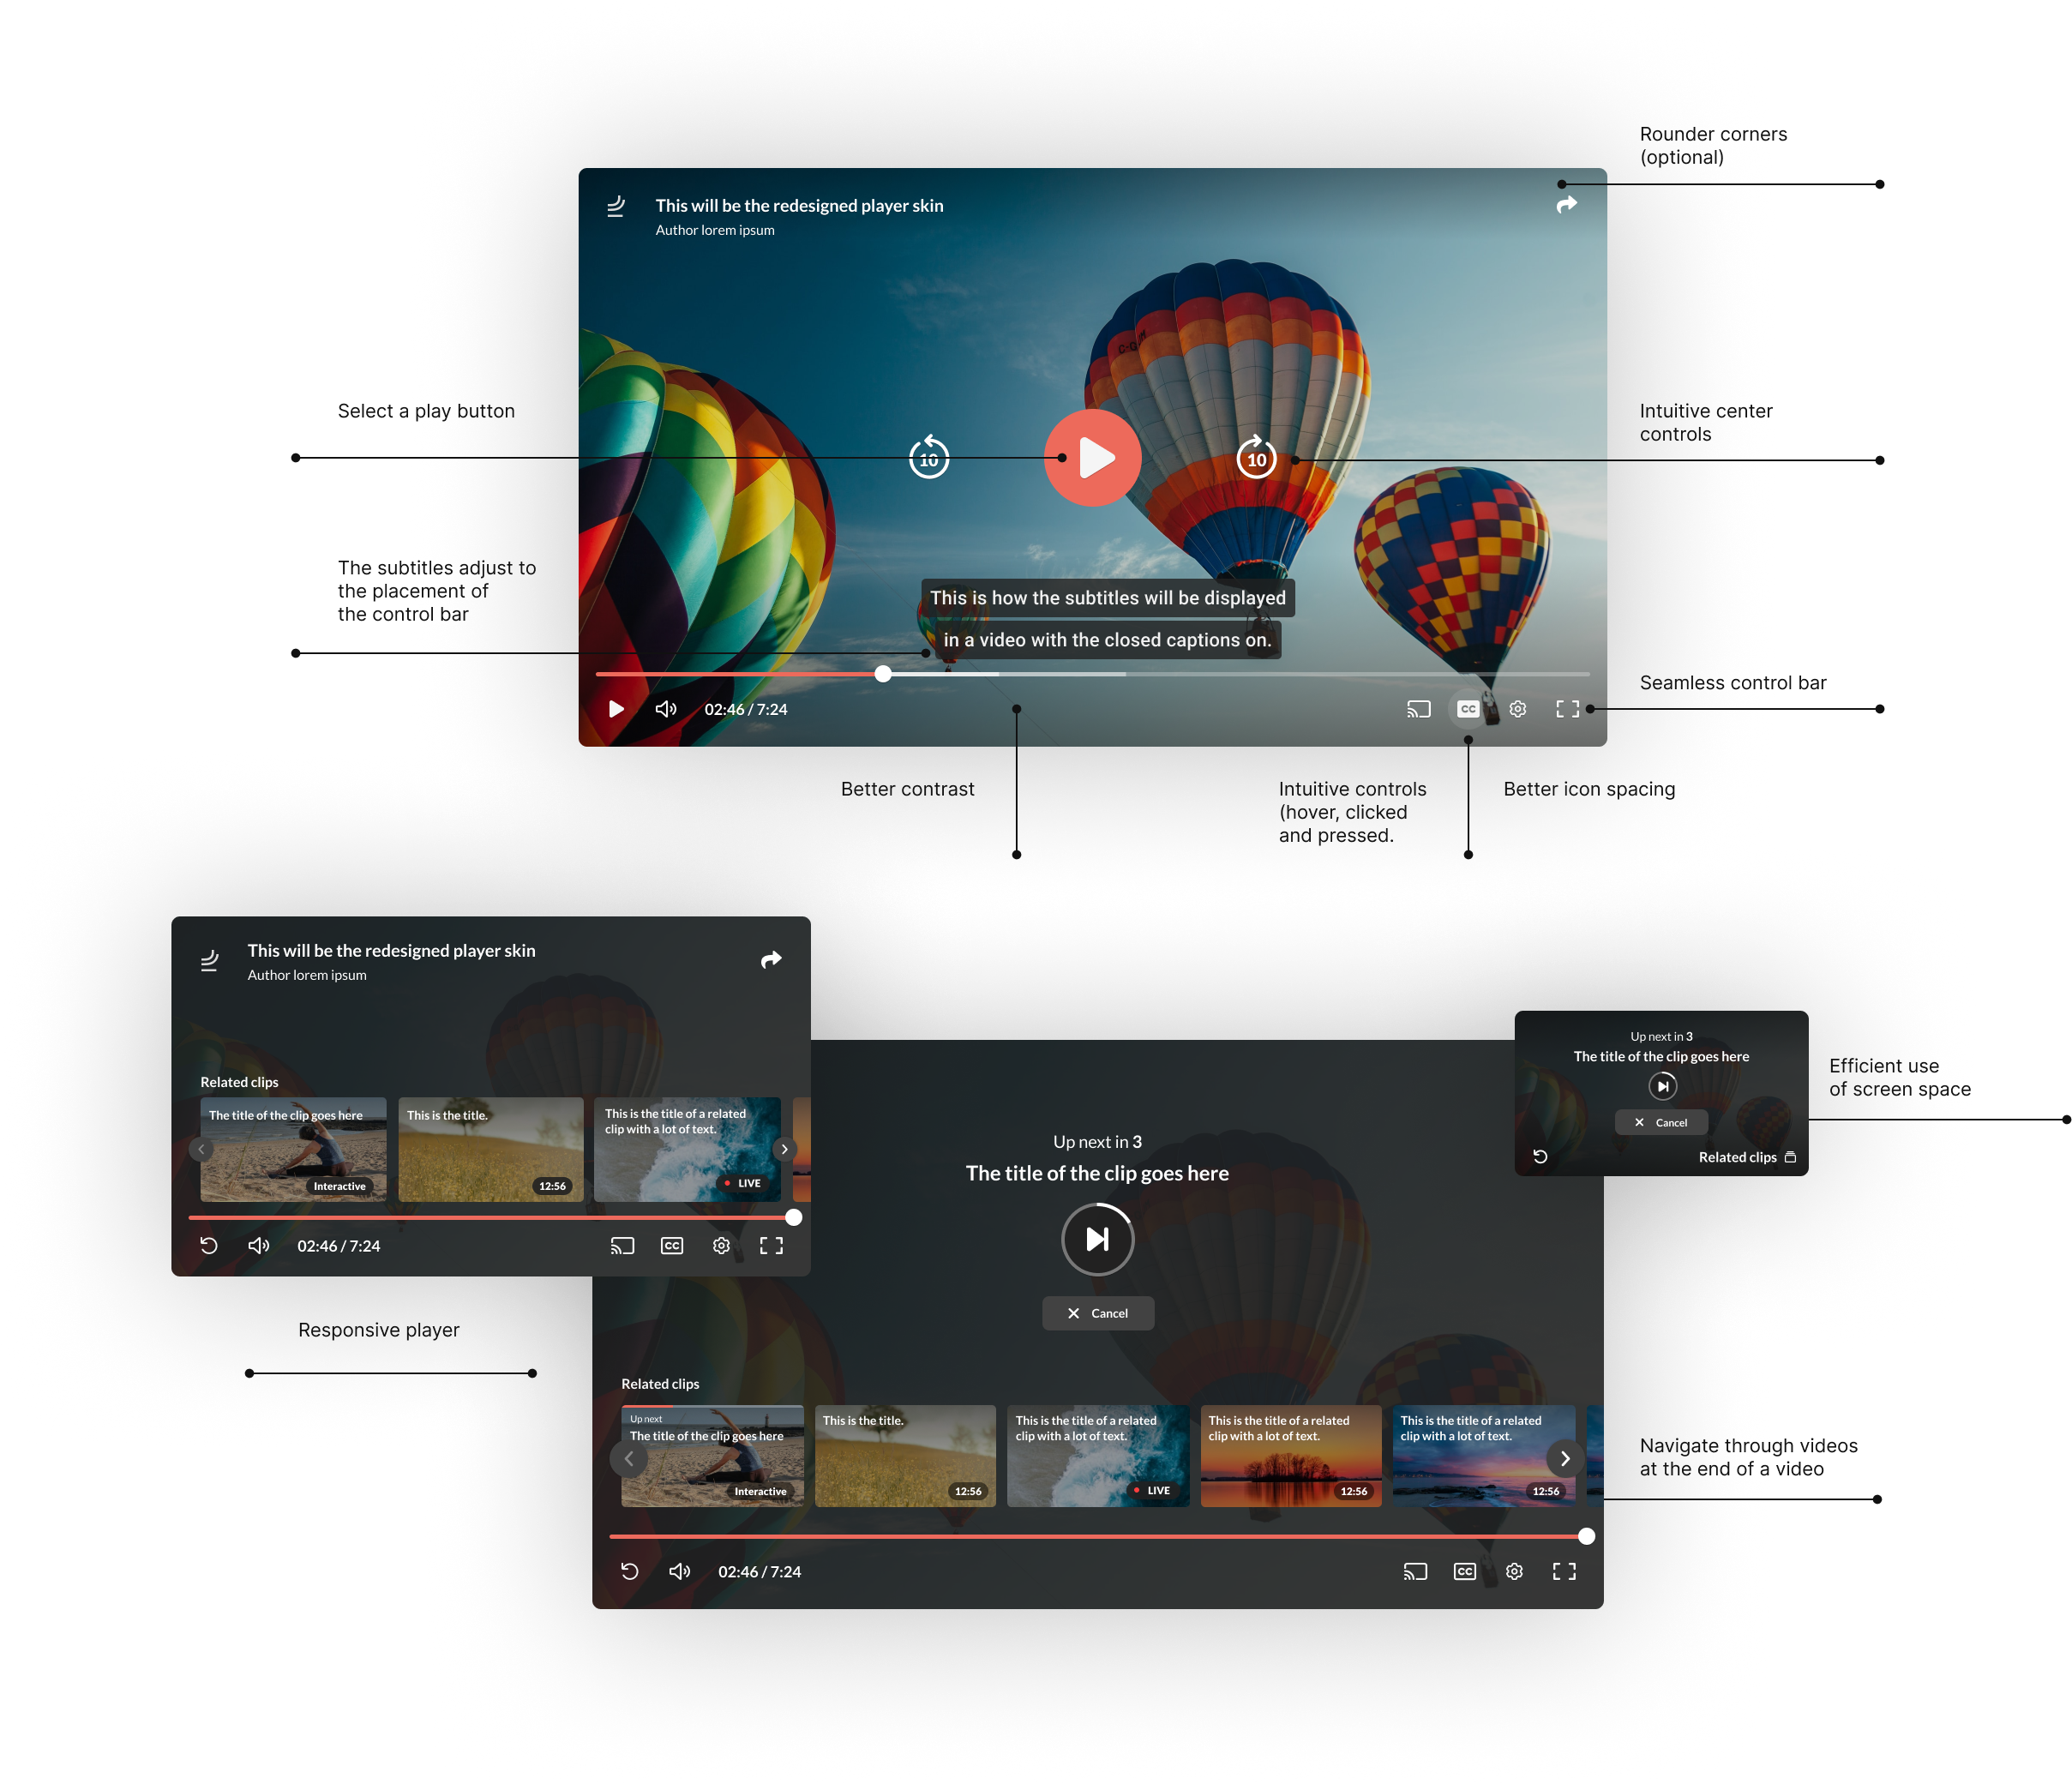This screenshot has width=2072, height=1784.
Task: Click play-next icon in mini player
Action: (x=1663, y=1086)
